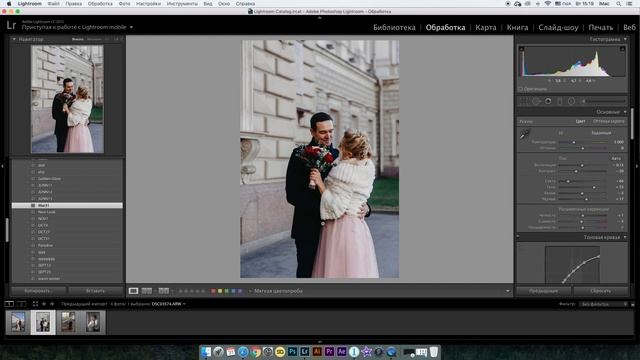
Task: Apply the New Look preset
Action: tap(47, 212)
